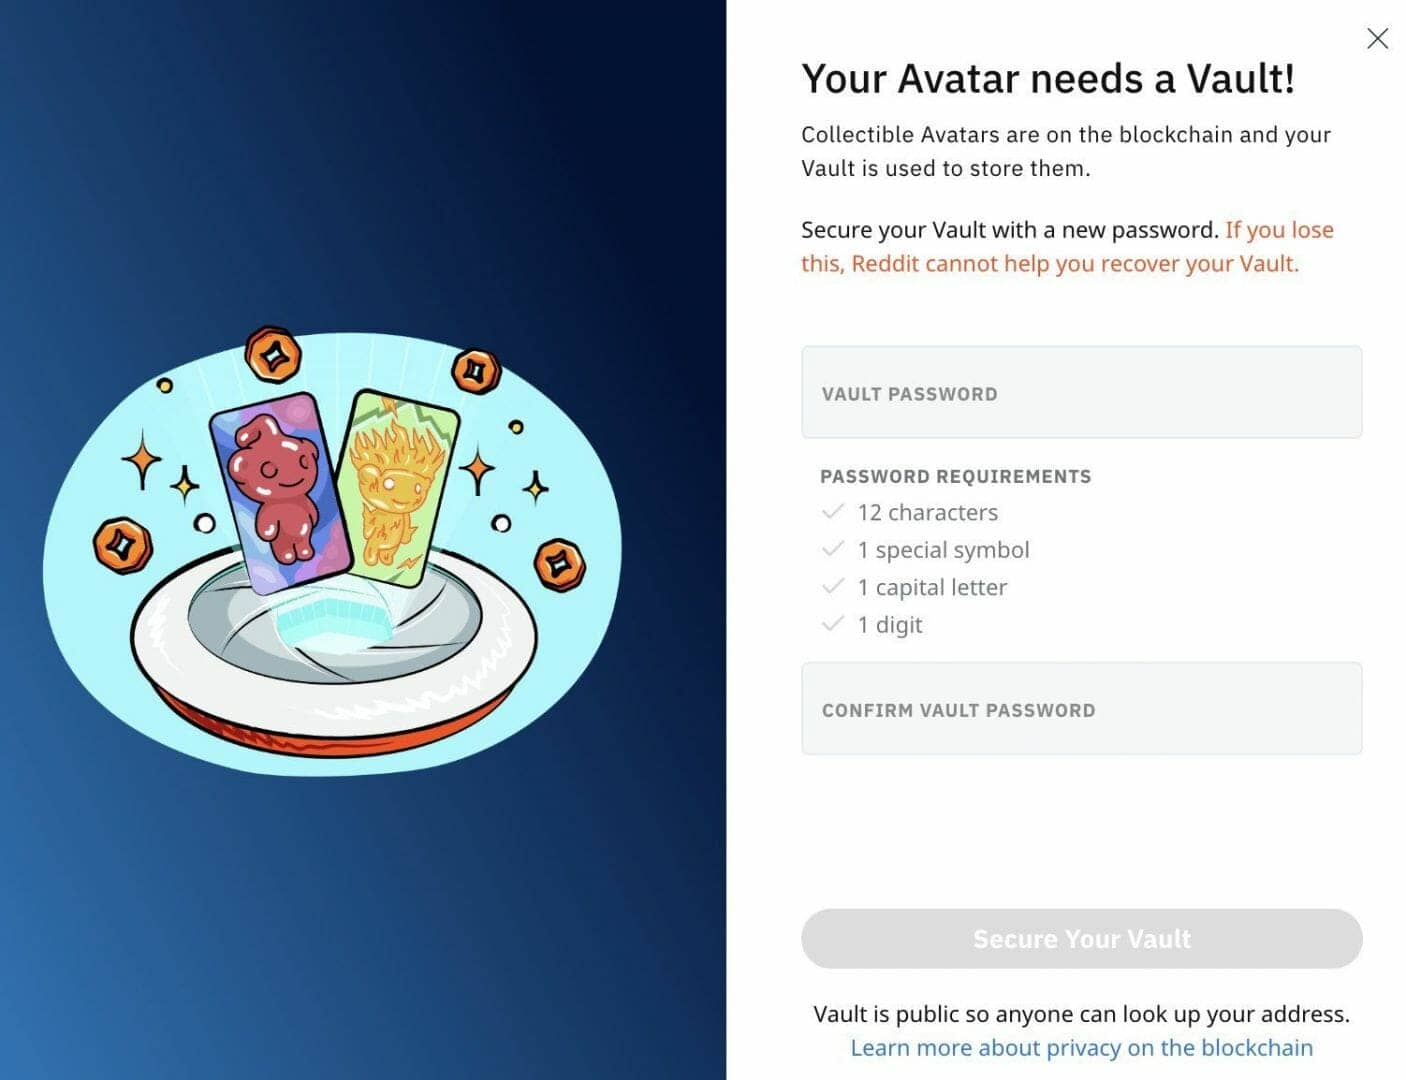Click the 1 capital letter checkmark
This screenshot has width=1406, height=1080.
tap(833, 587)
